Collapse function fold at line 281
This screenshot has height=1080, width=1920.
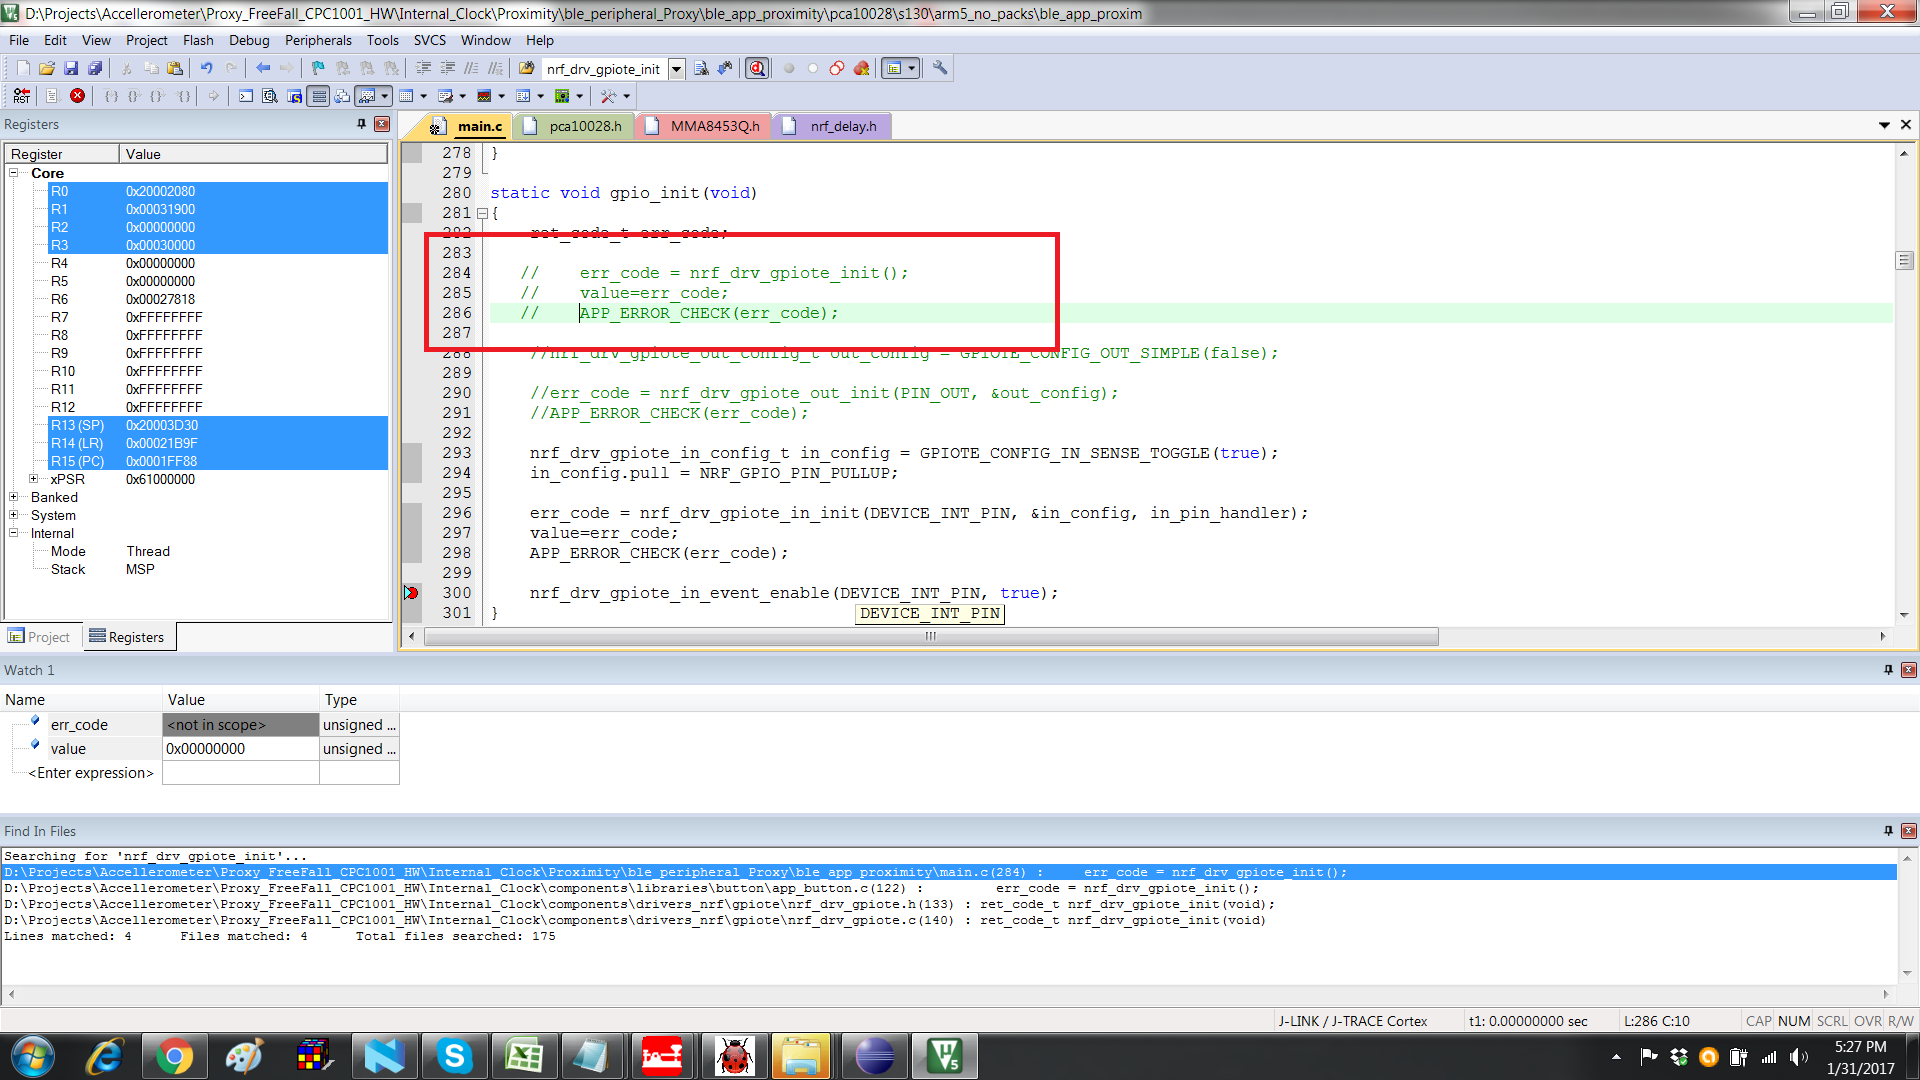482,213
